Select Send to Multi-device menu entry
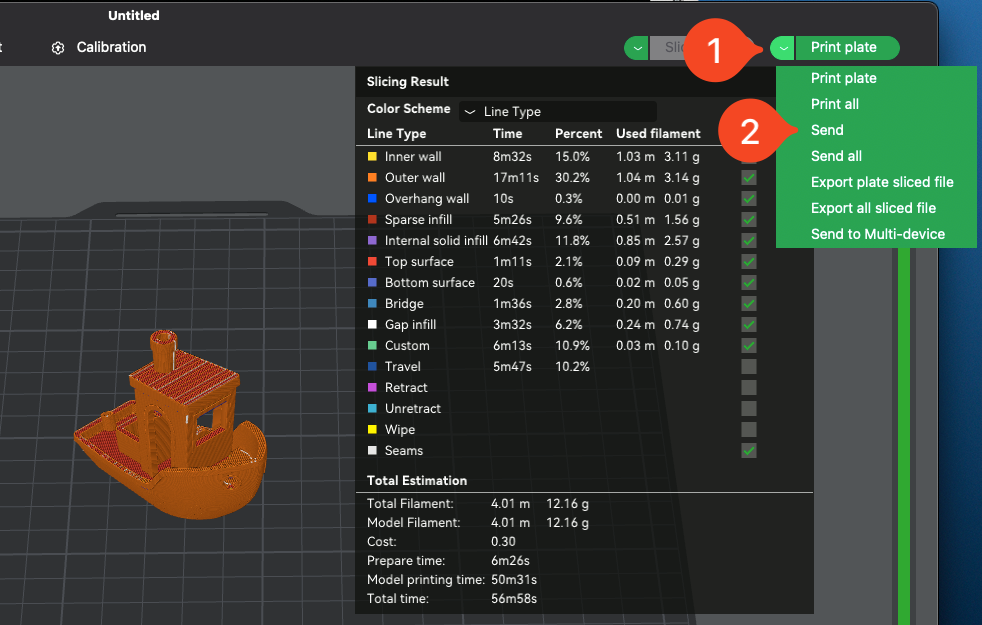982x625 pixels. click(877, 234)
